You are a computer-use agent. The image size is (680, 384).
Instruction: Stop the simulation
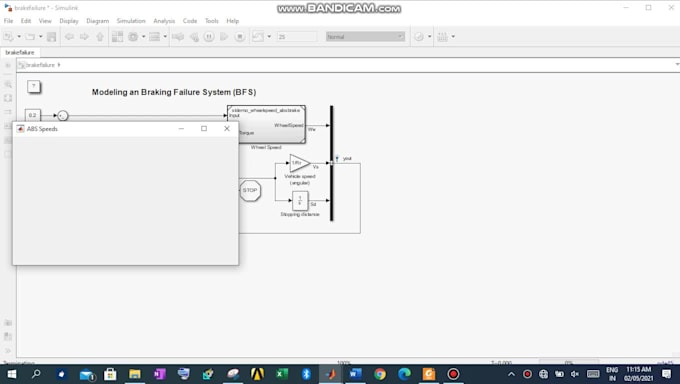(240, 37)
